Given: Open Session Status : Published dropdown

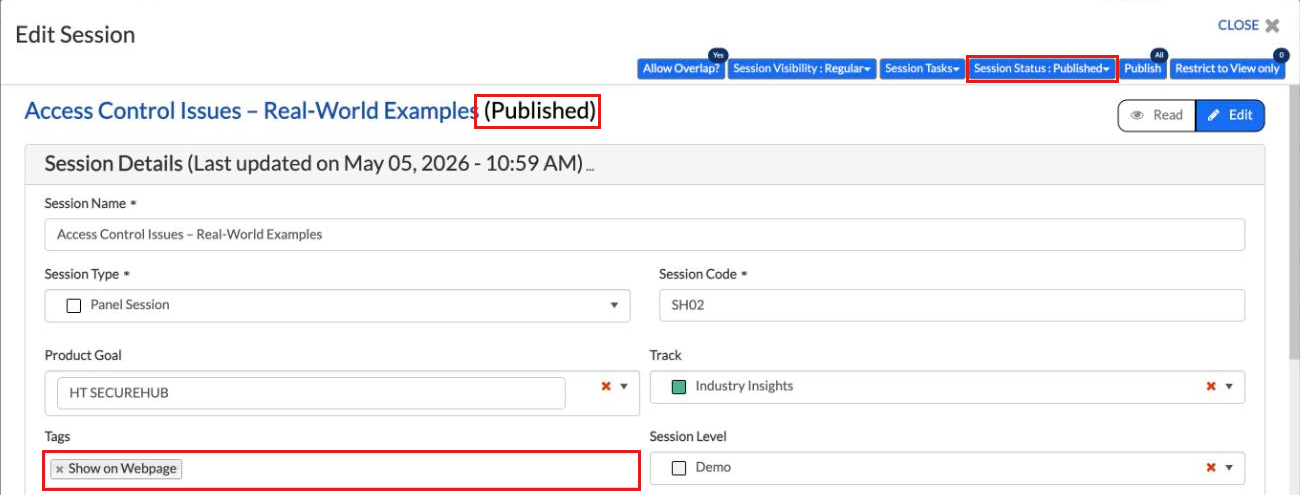Looking at the screenshot, I should [x=1042, y=68].
